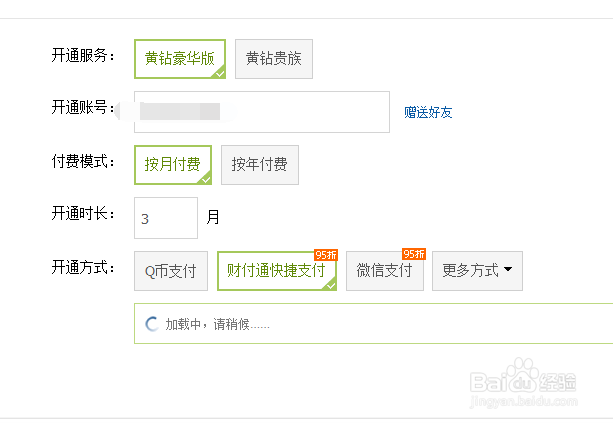This screenshot has width=613, height=423.
Task: Switch to 按年付费 payment mode
Action: pos(260,165)
